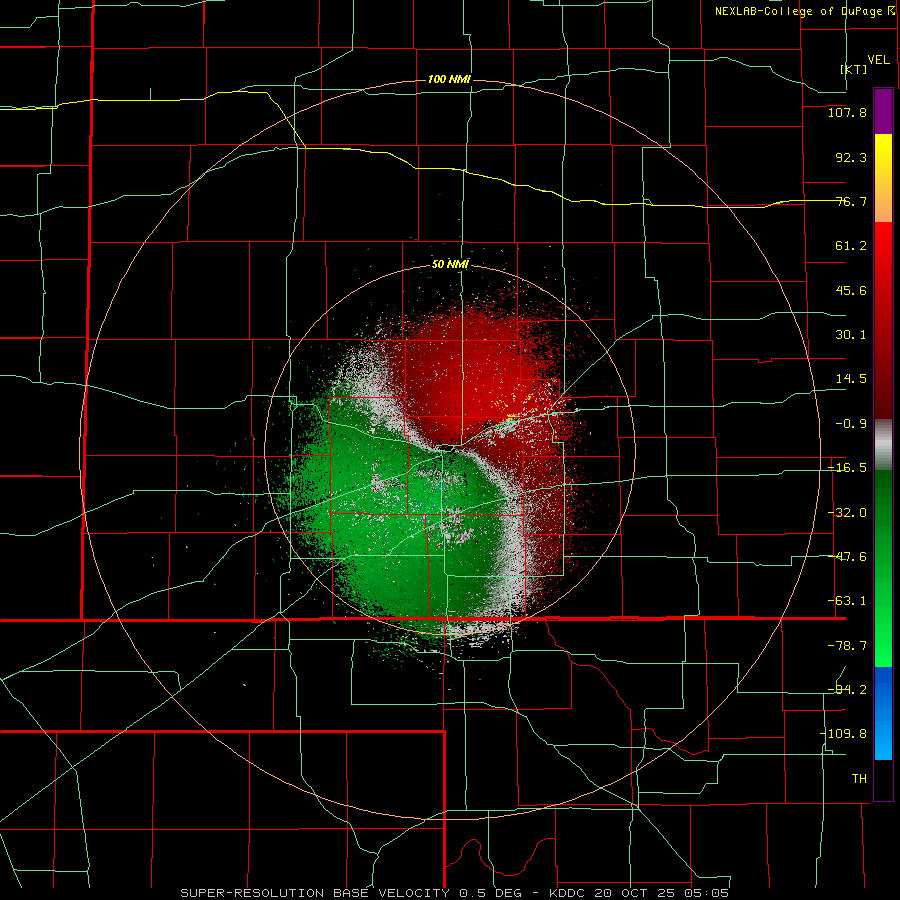
Task: Click the NEXLAB-College of DuPage label
Action: (798, 11)
